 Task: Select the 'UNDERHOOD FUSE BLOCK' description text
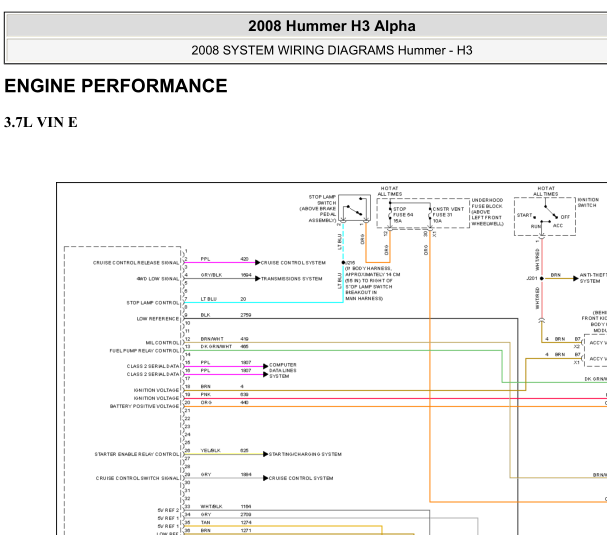coord(487,212)
